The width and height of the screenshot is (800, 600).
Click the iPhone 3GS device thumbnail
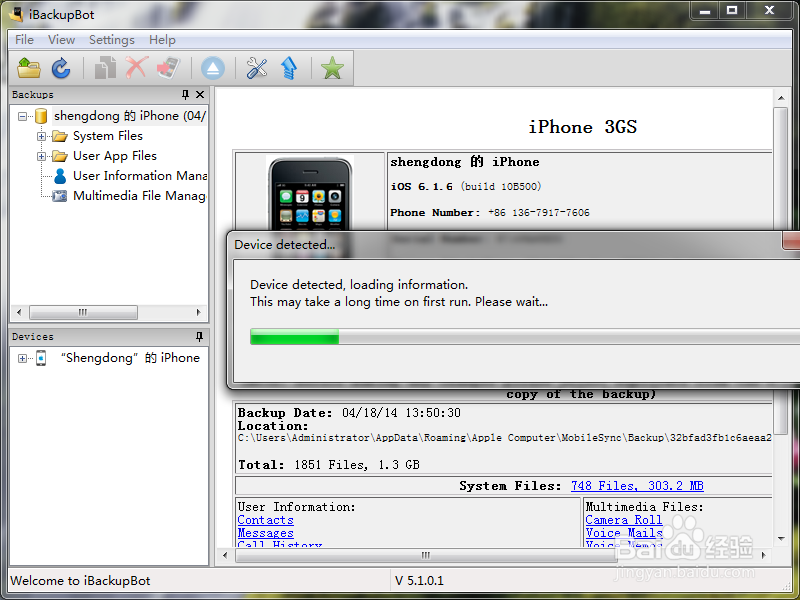click(x=310, y=194)
